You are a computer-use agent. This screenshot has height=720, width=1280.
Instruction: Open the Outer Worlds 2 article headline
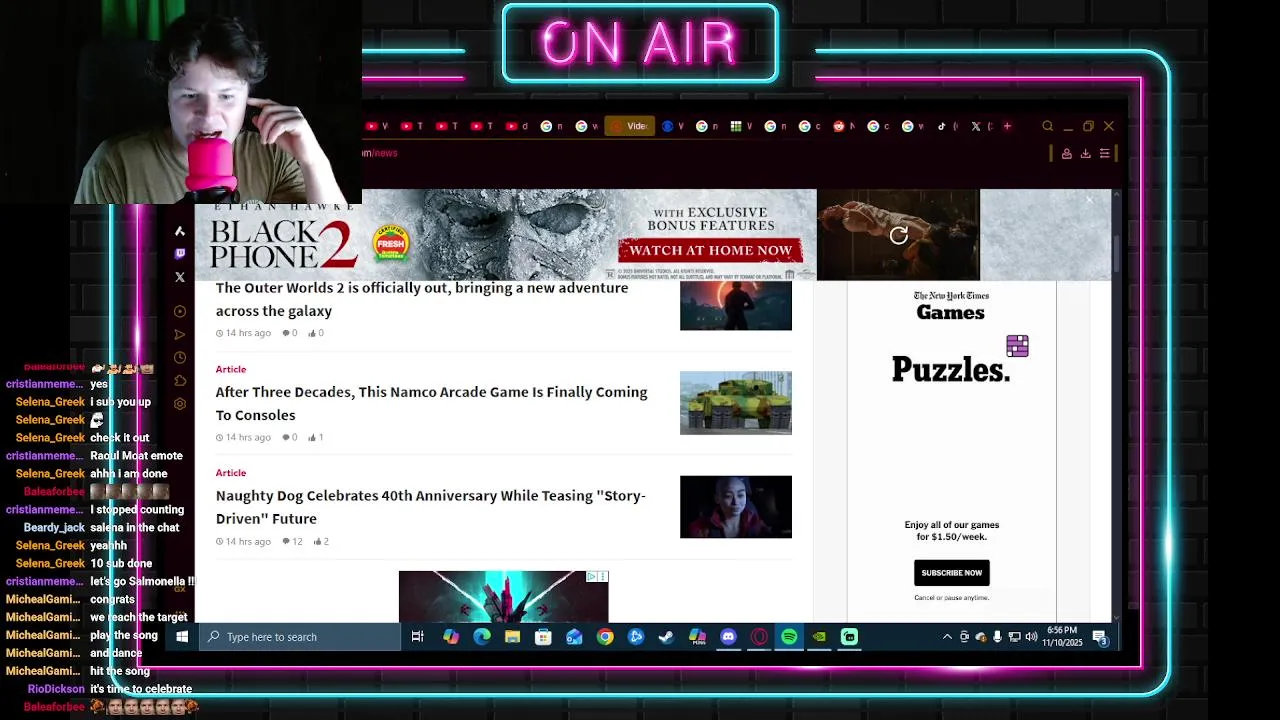pos(422,299)
